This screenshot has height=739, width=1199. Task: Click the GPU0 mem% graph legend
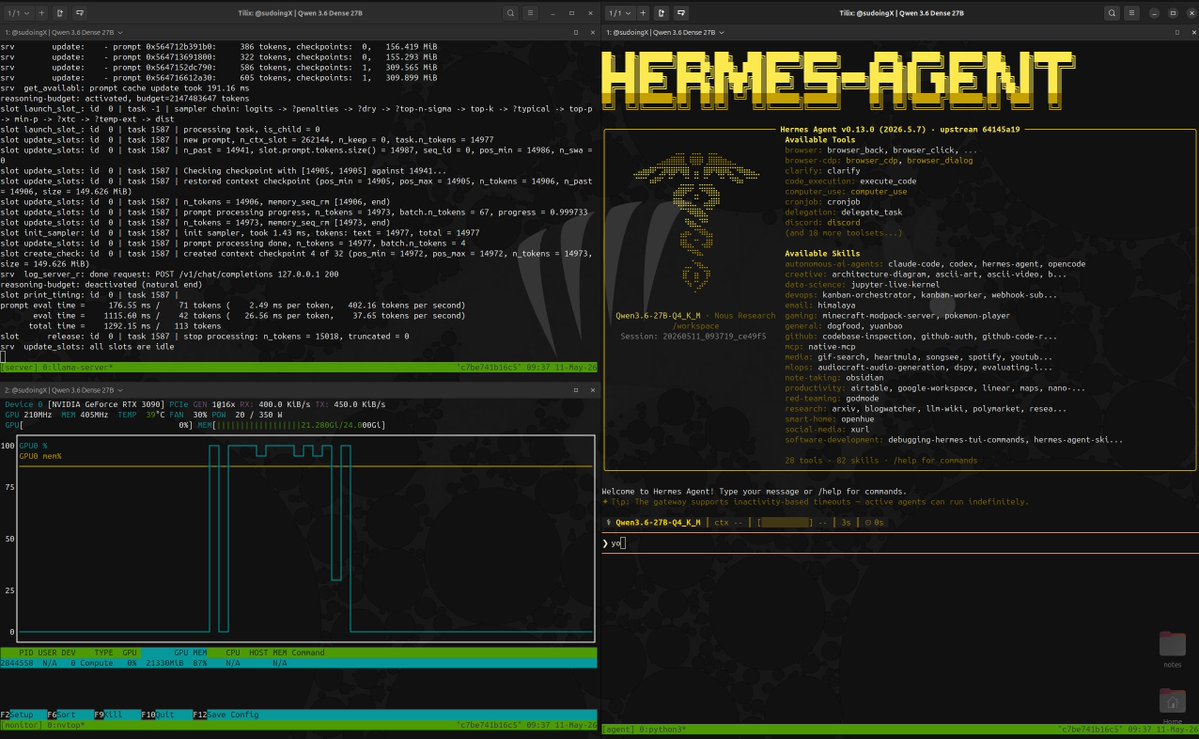click(40, 456)
